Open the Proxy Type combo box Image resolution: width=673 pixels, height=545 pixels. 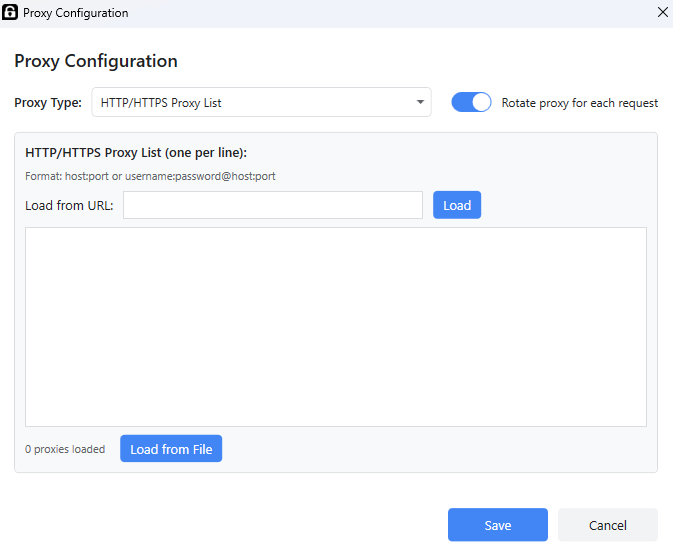coord(260,102)
